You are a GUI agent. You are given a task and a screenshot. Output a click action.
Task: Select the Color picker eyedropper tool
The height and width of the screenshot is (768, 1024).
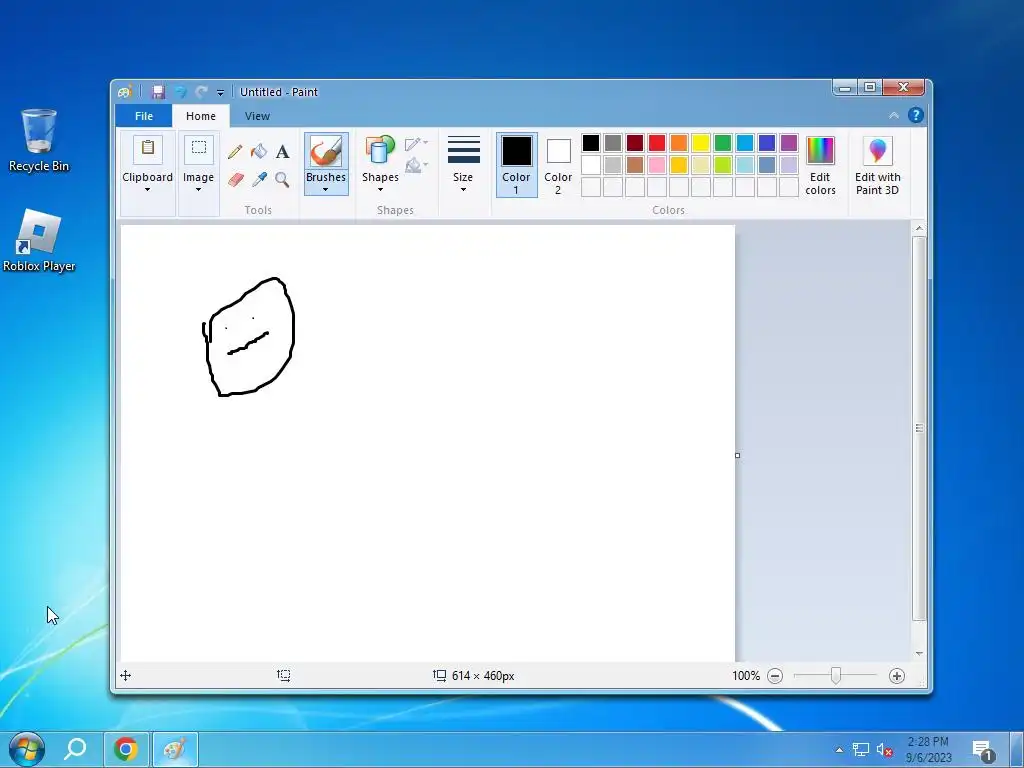click(259, 179)
